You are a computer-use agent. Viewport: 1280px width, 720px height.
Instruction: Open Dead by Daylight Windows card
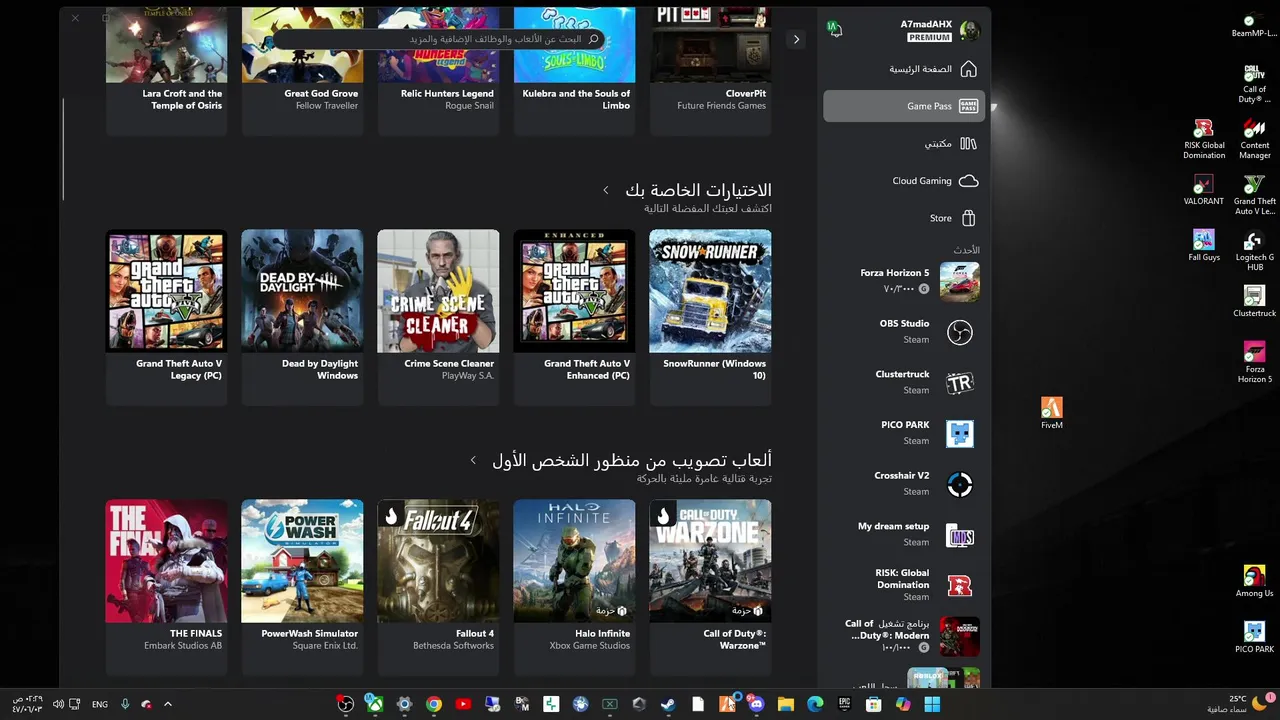(302, 317)
